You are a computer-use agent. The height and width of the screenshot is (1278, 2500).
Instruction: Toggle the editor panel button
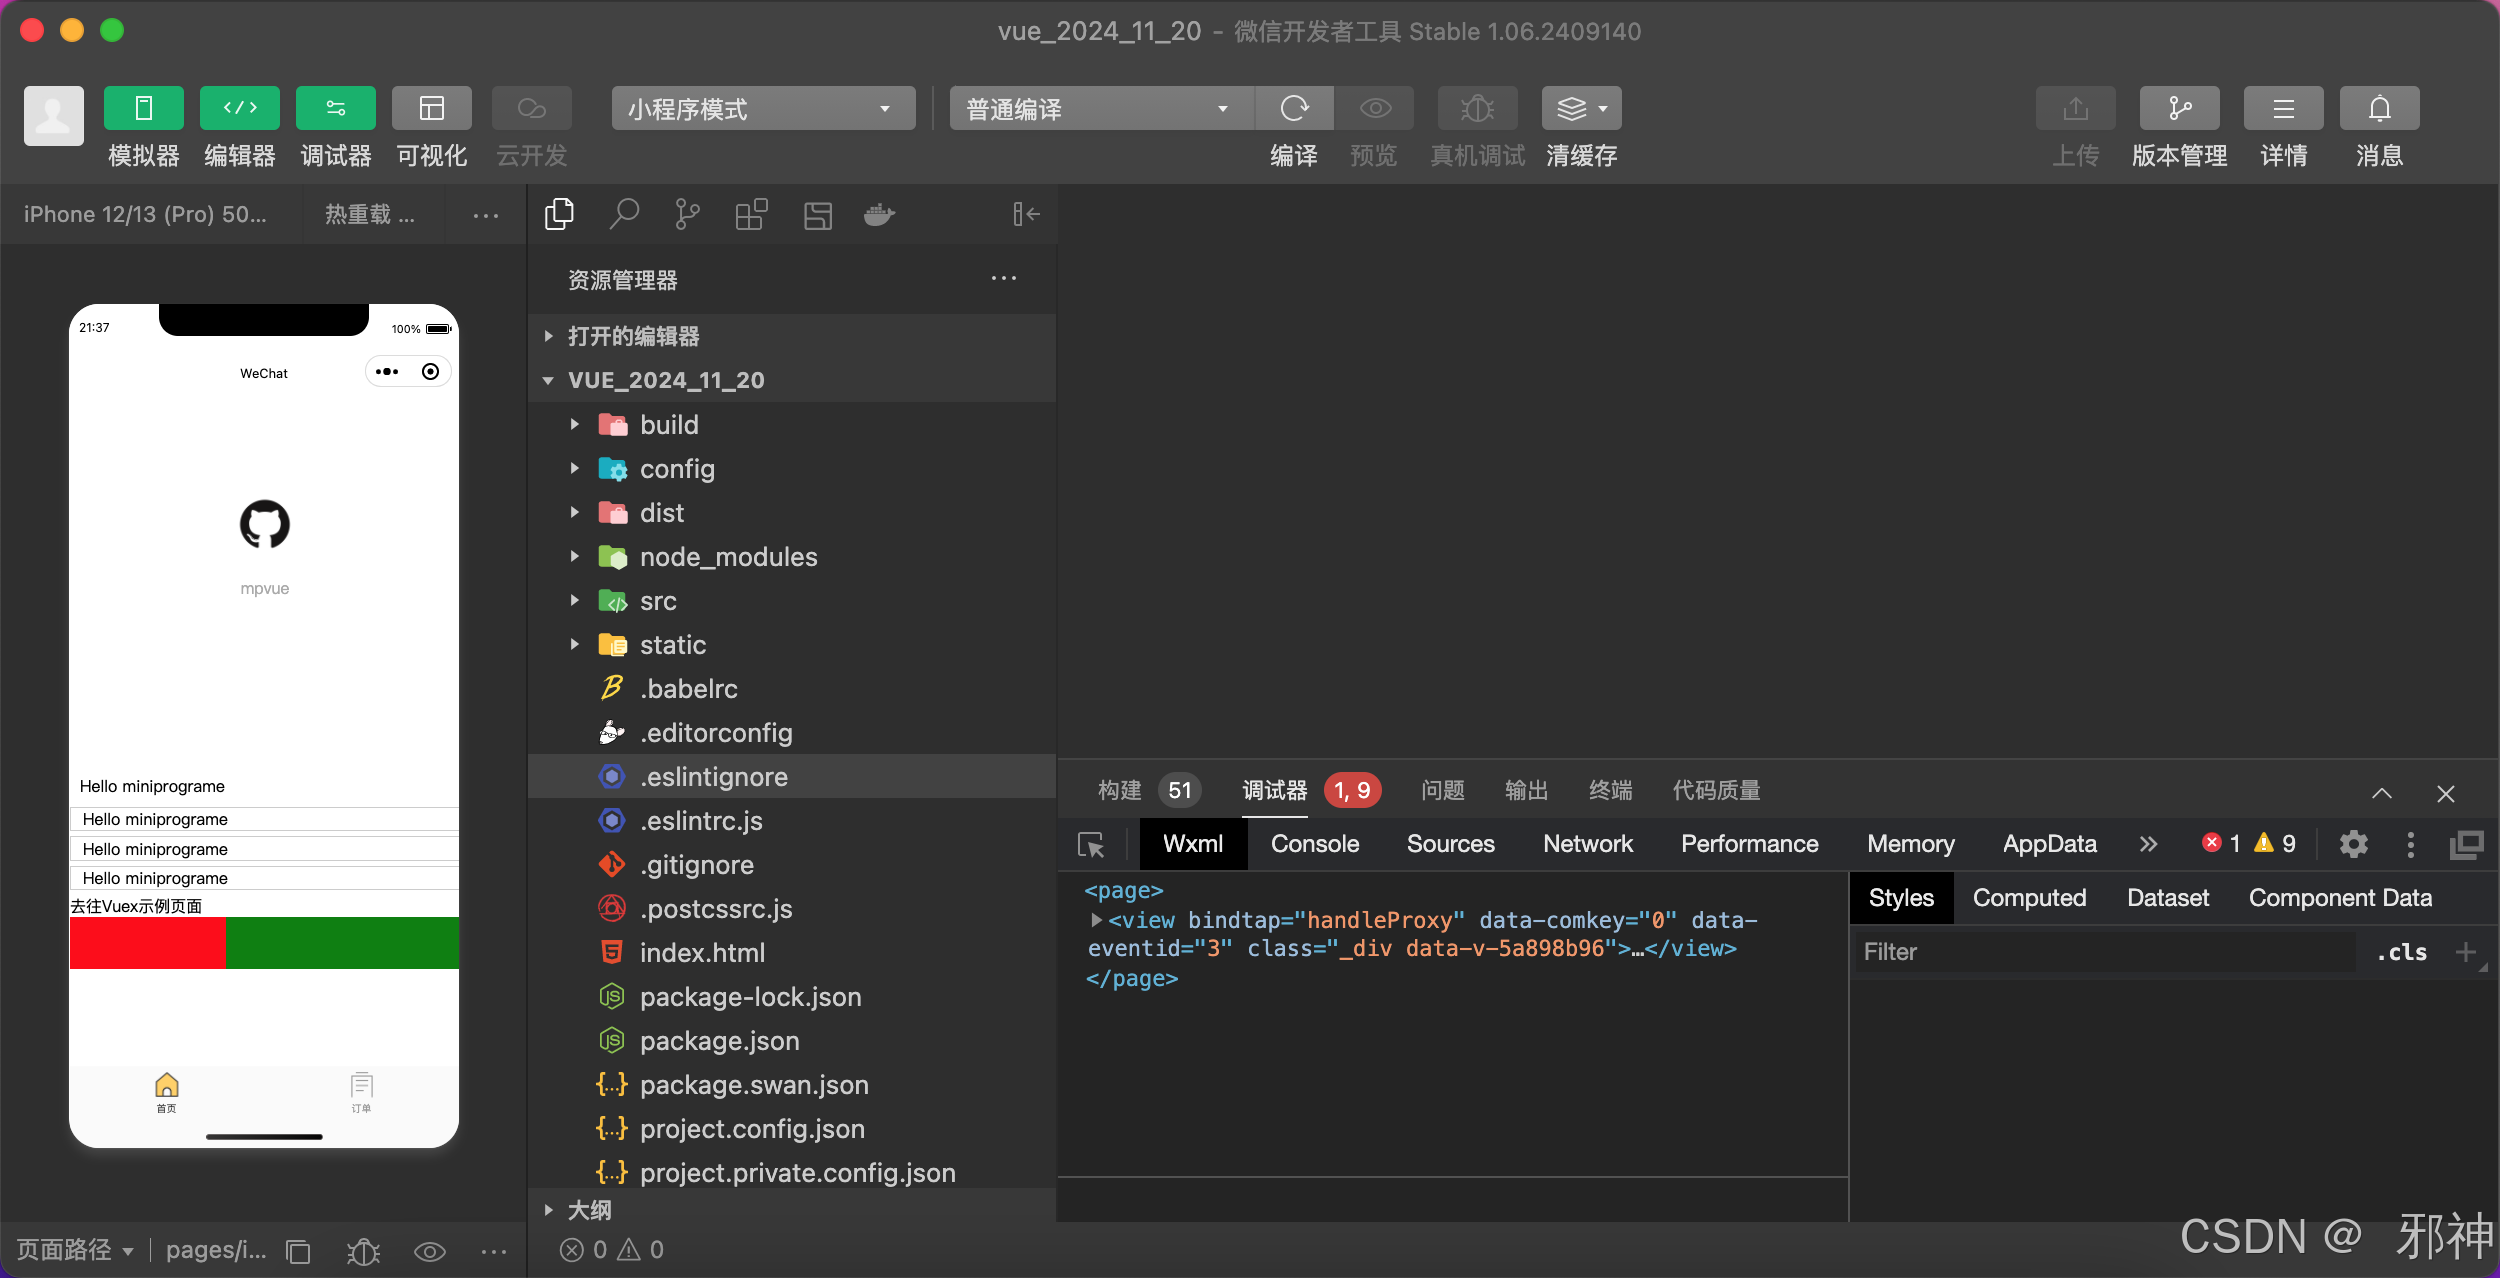click(x=239, y=108)
